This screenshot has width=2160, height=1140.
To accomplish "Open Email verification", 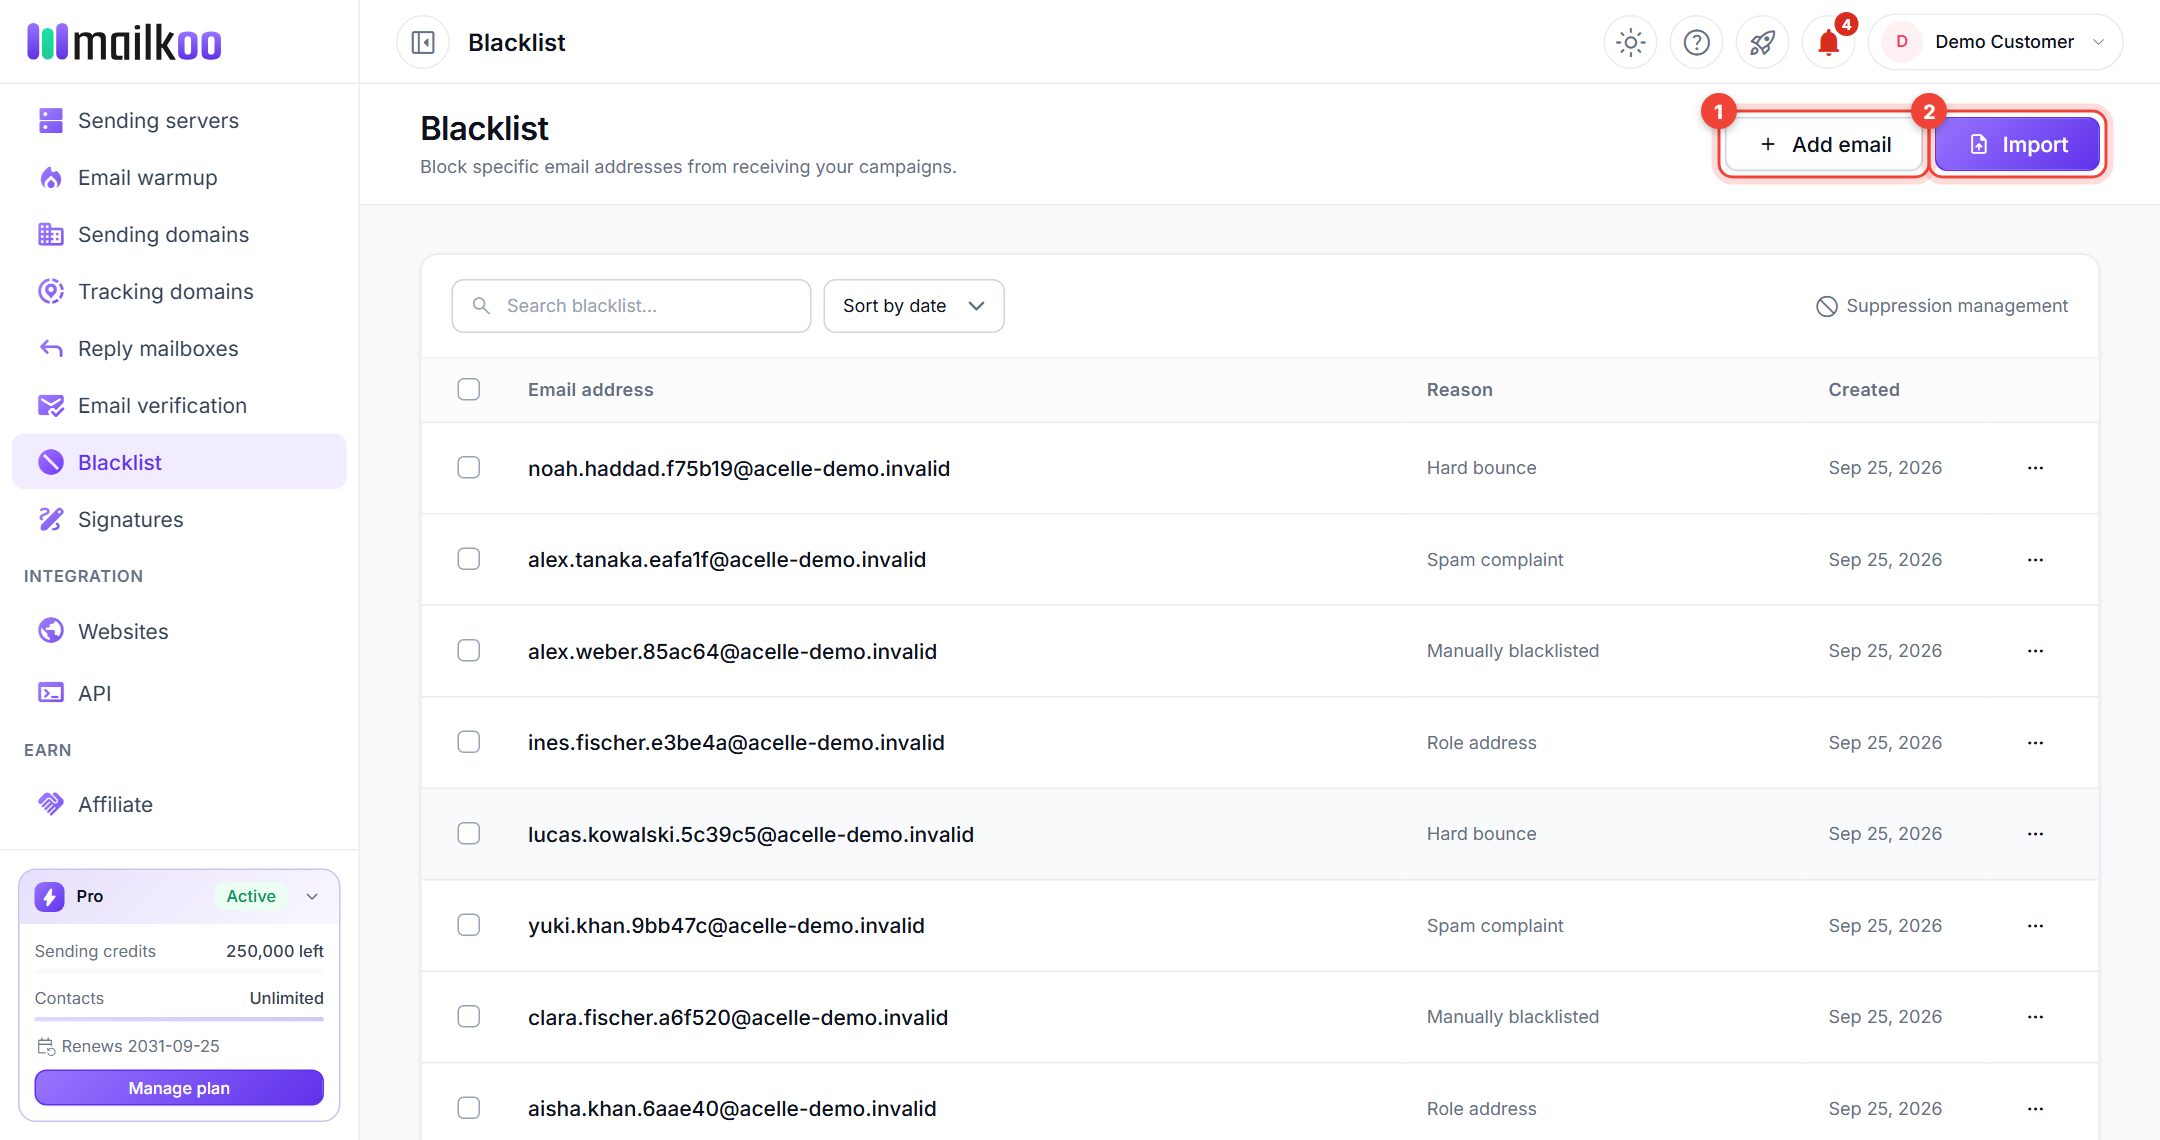I will (179, 405).
